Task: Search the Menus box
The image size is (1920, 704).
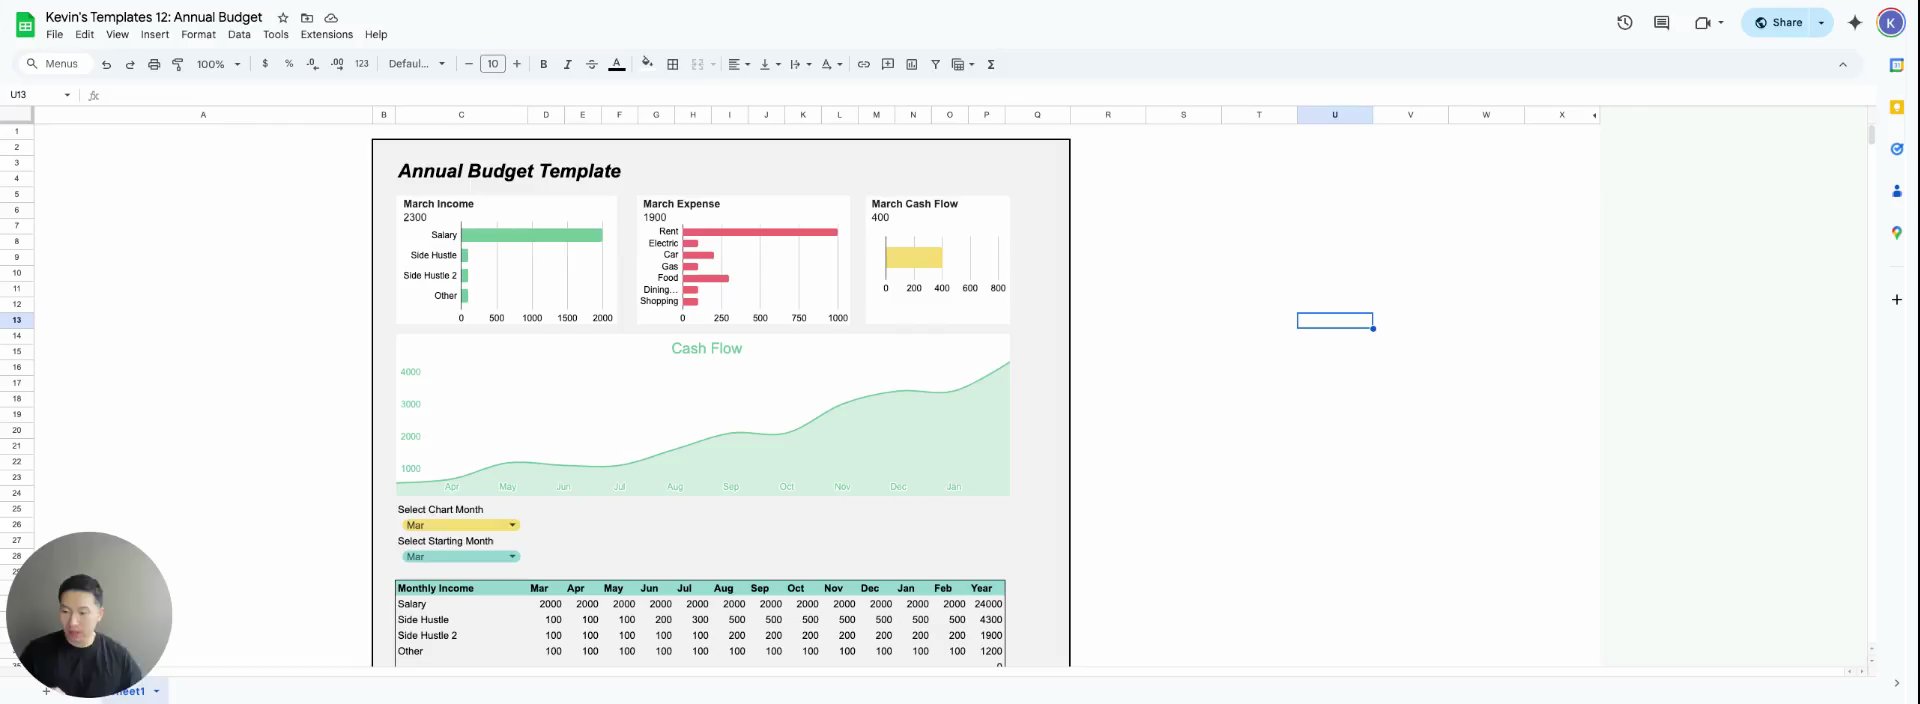Action: pyautogui.click(x=55, y=64)
